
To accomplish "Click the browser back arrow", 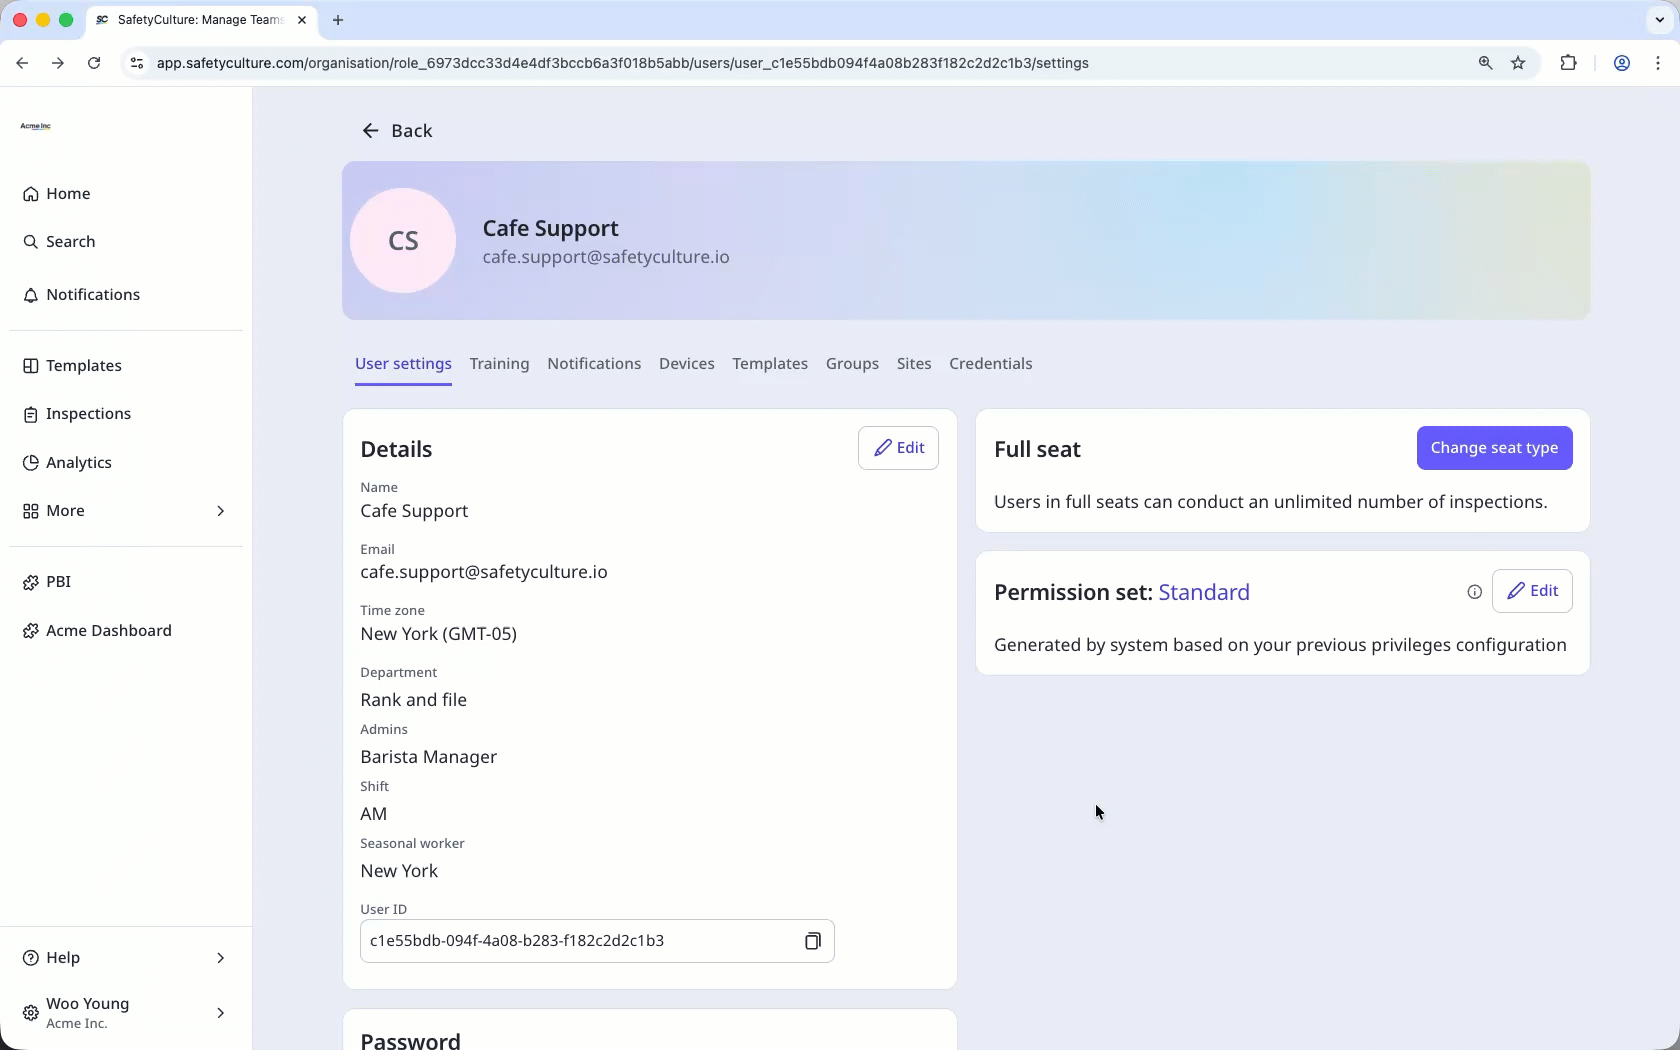I will click(x=22, y=63).
